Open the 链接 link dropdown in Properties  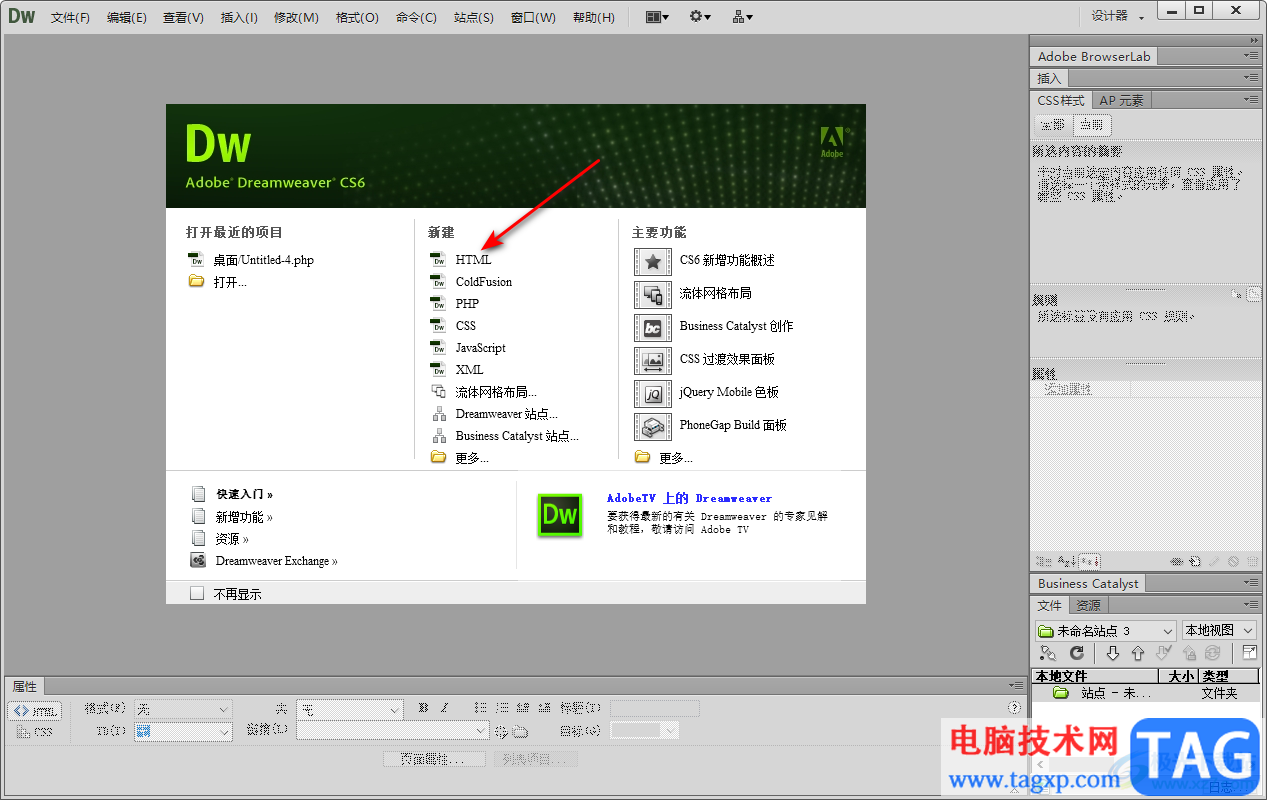click(x=392, y=732)
